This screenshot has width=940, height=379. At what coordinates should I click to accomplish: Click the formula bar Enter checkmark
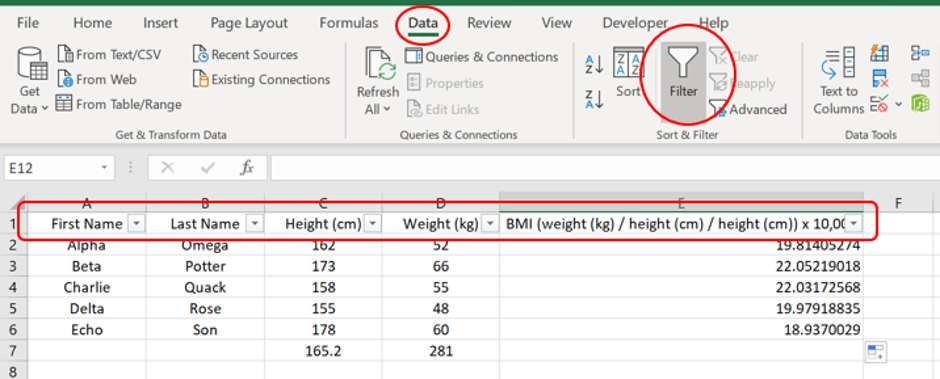tap(207, 168)
